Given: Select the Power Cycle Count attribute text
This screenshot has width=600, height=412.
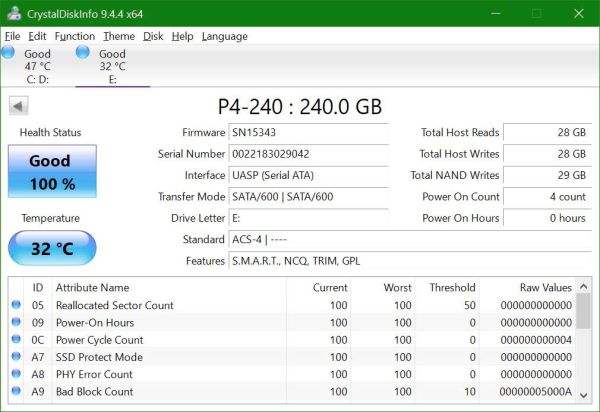Looking at the screenshot, I should click(x=99, y=340).
